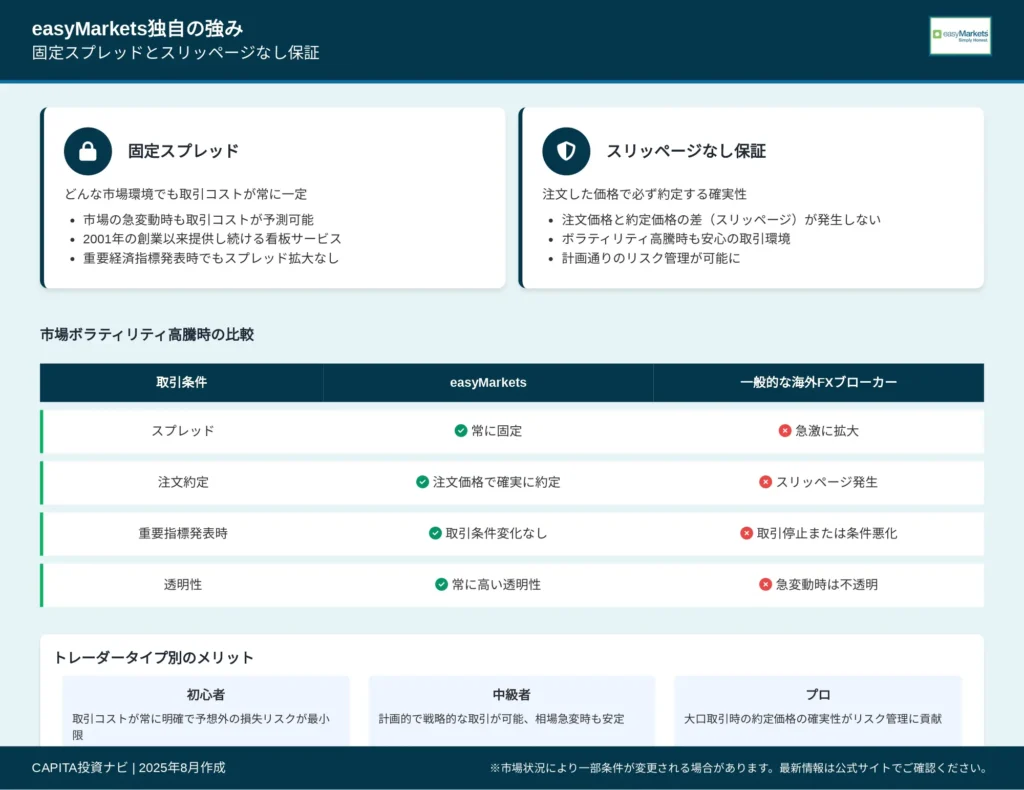
Task: Click the bullet about 注文価格と約定価格の差
Action: 722,220
